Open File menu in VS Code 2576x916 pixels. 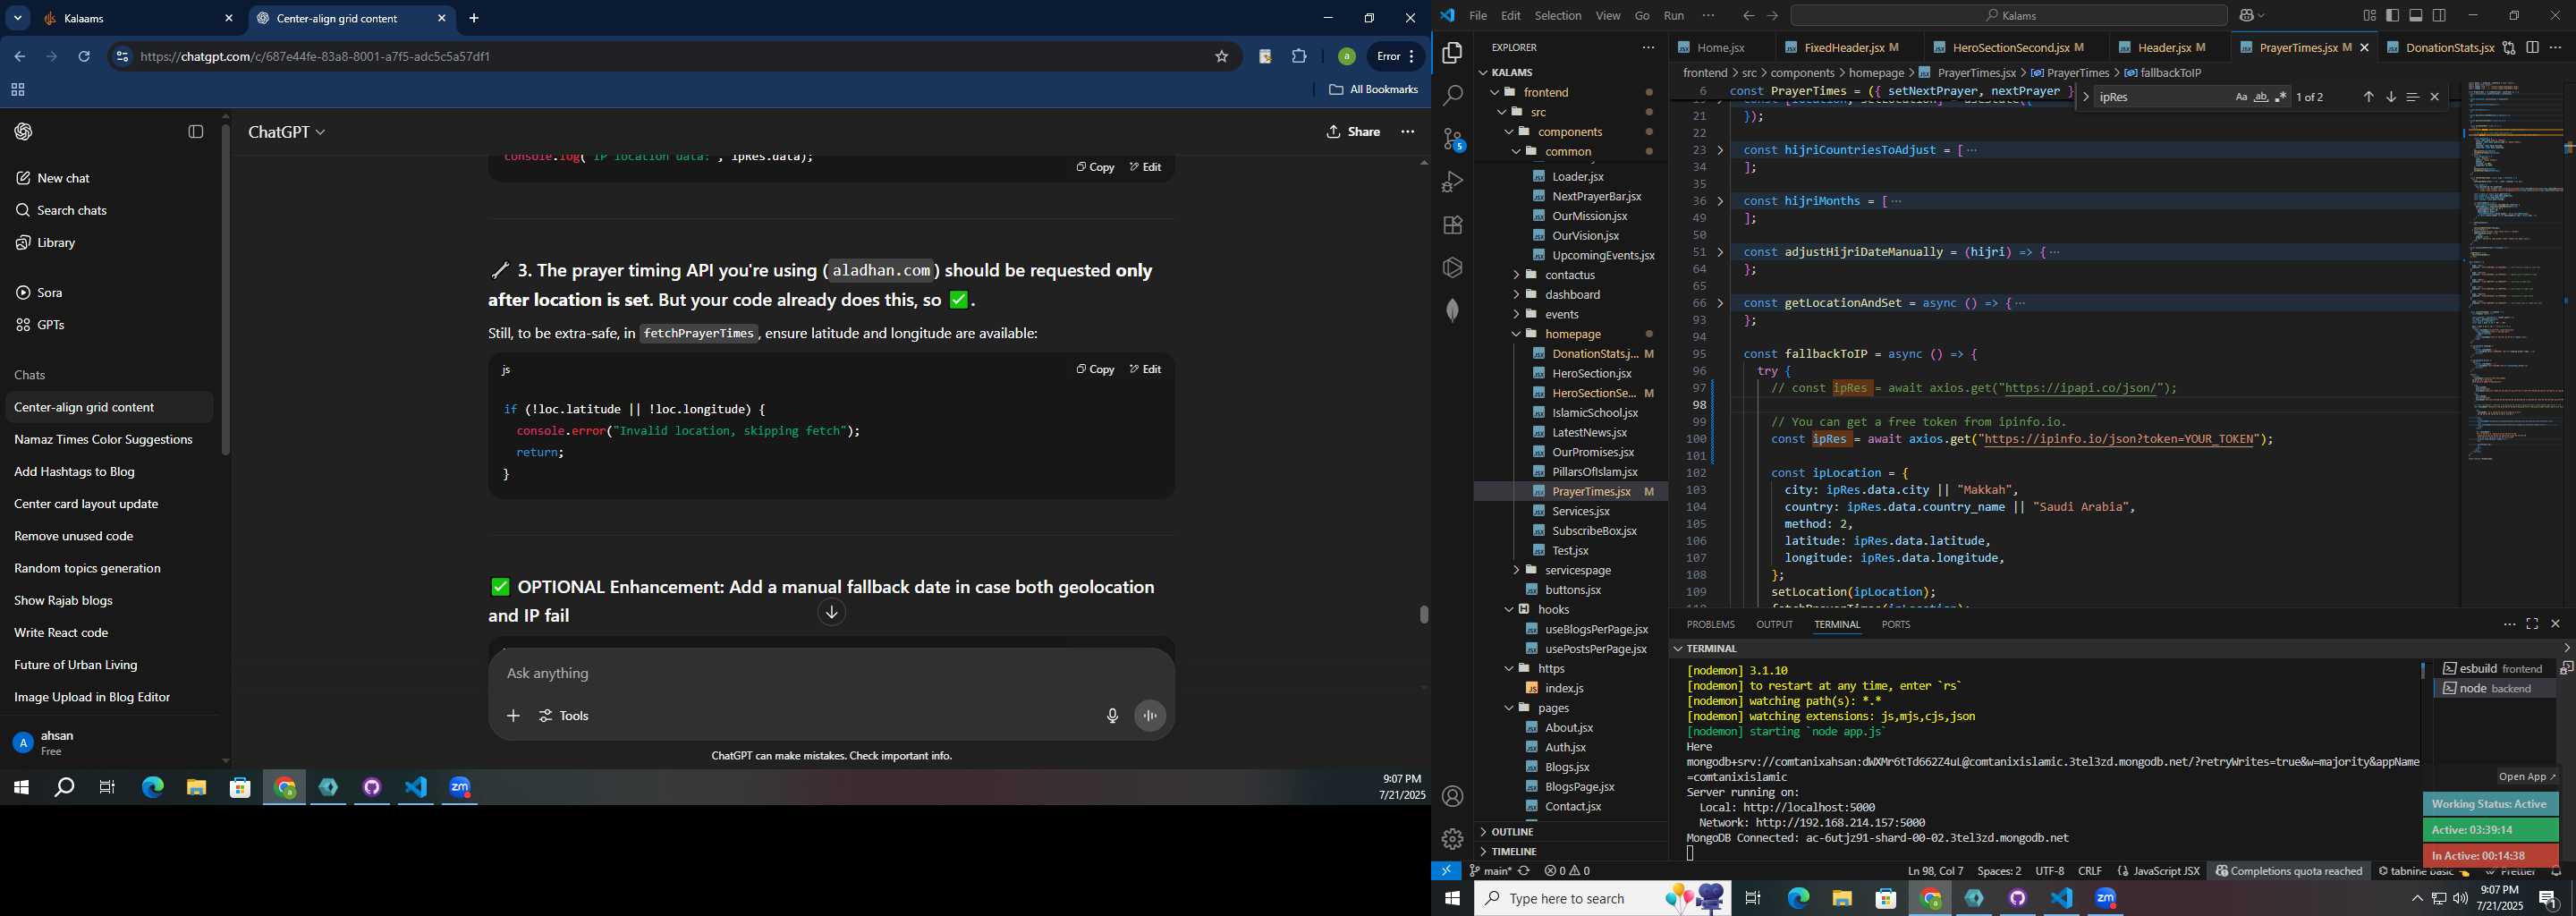(1478, 15)
